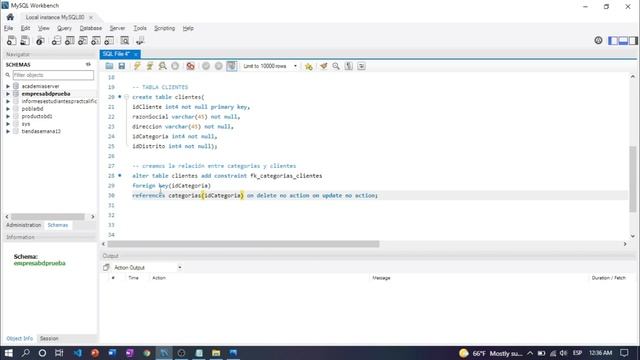Create a new view
Screen dimensions: 640x360
[82, 40]
